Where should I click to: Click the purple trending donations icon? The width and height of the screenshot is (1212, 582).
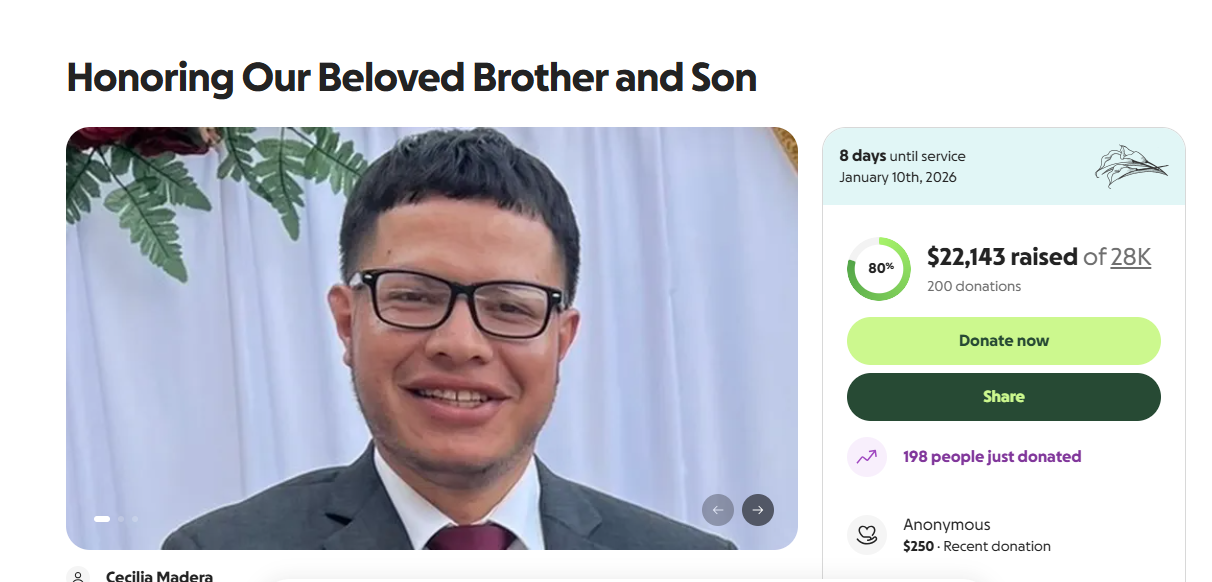pos(866,456)
